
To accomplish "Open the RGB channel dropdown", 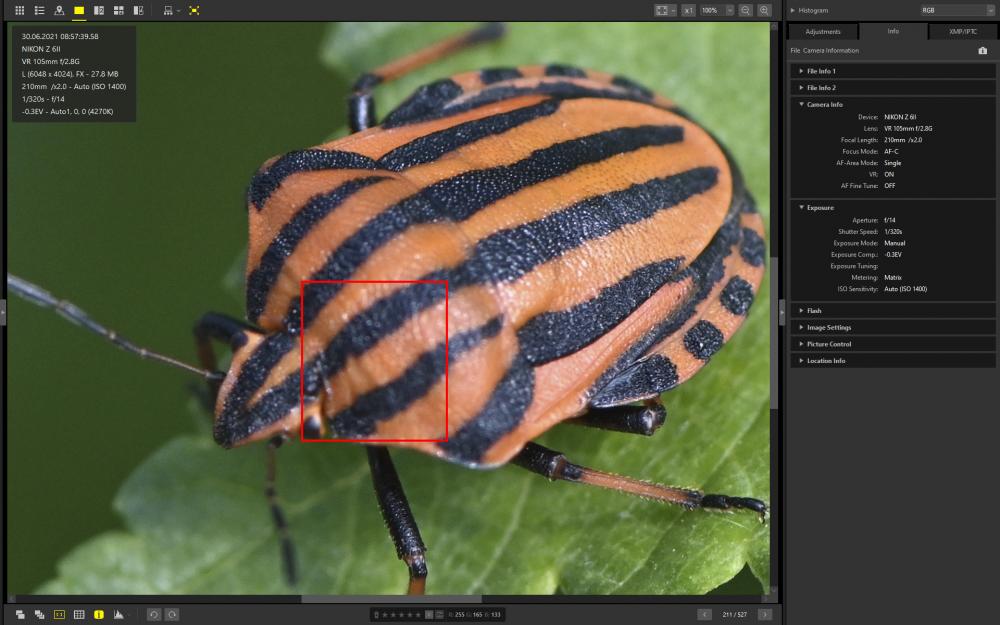I will tap(956, 10).
